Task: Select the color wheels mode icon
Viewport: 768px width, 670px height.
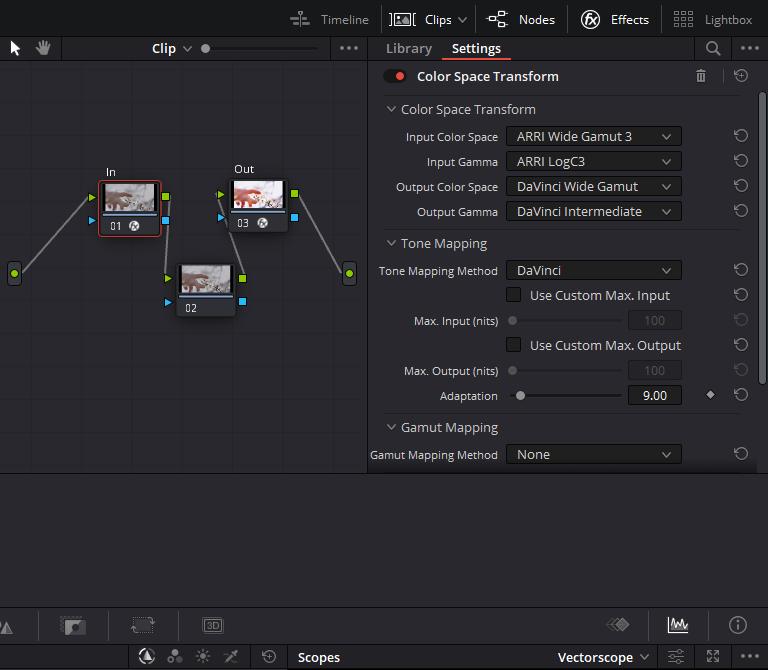Action: click(146, 656)
